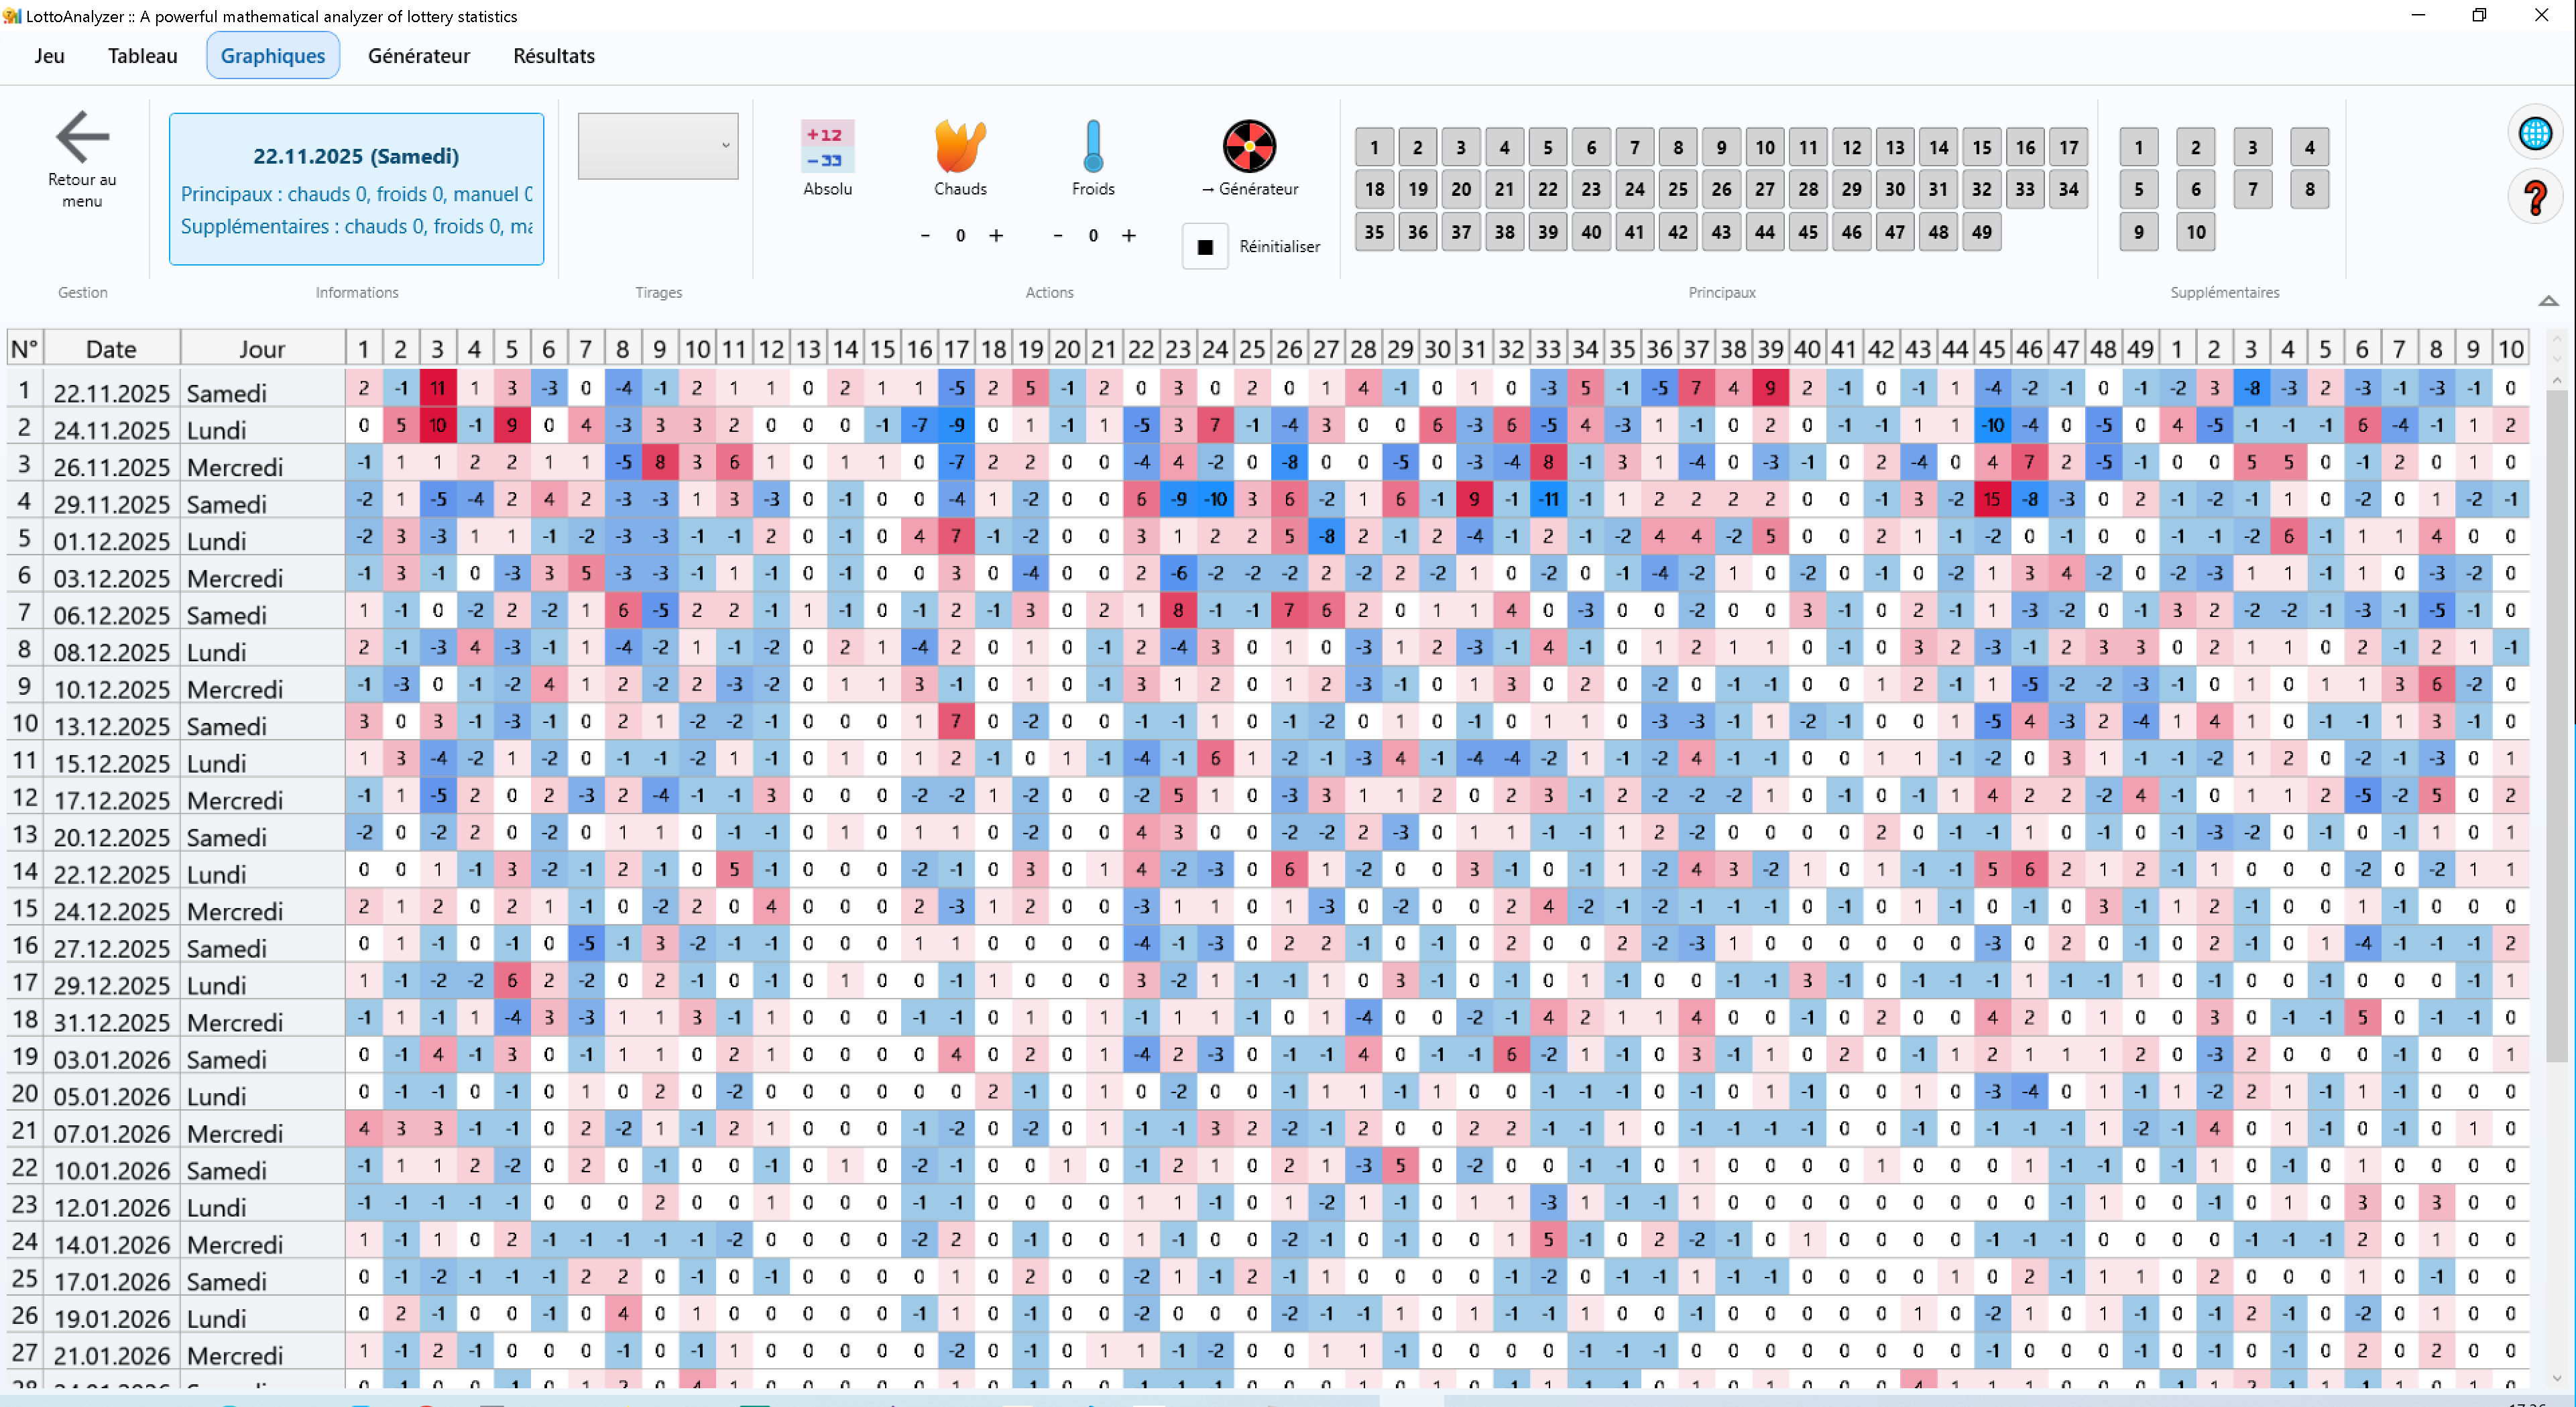Open help via red question mark
Viewport: 2576px width, 1407px height.
pos(2534,197)
